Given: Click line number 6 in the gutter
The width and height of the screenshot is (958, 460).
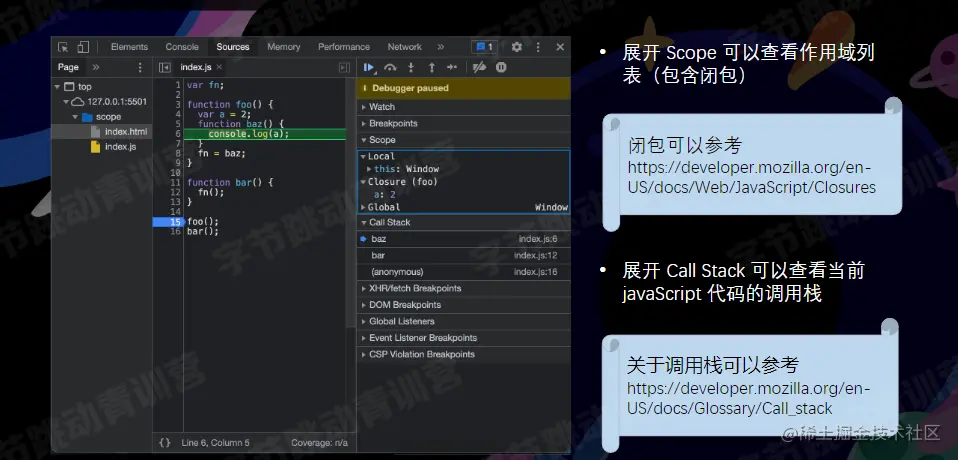Looking at the screenshot, I should point(178,134).
